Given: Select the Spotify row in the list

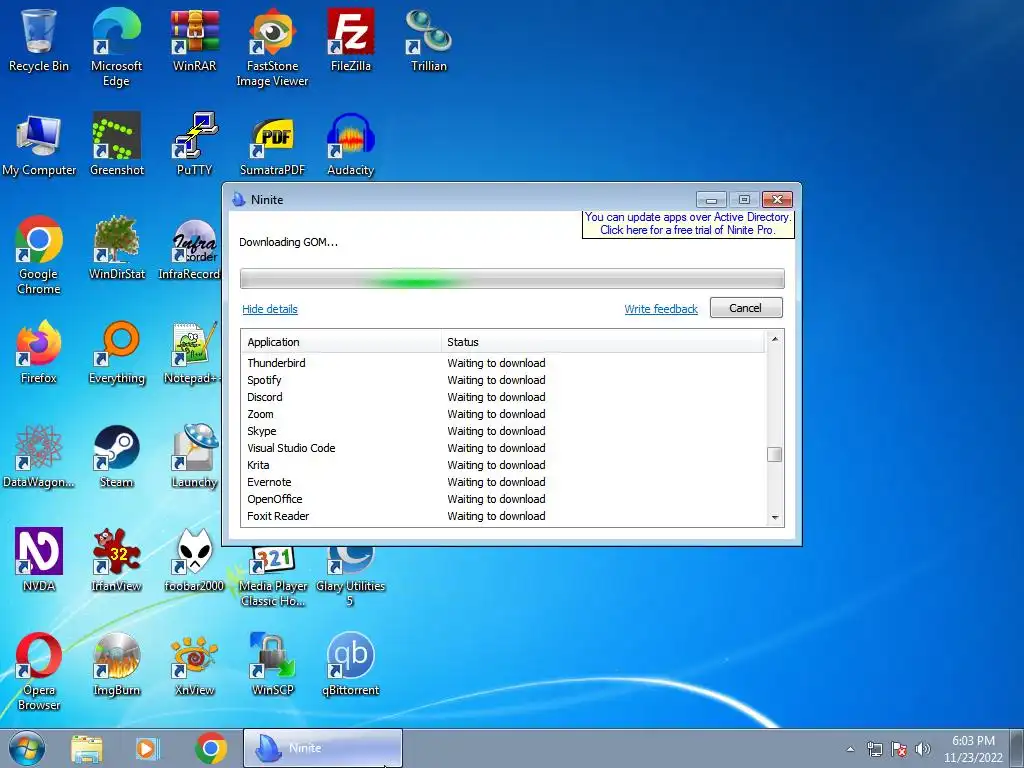Looking at the screenshot, I should coord(504,379).
